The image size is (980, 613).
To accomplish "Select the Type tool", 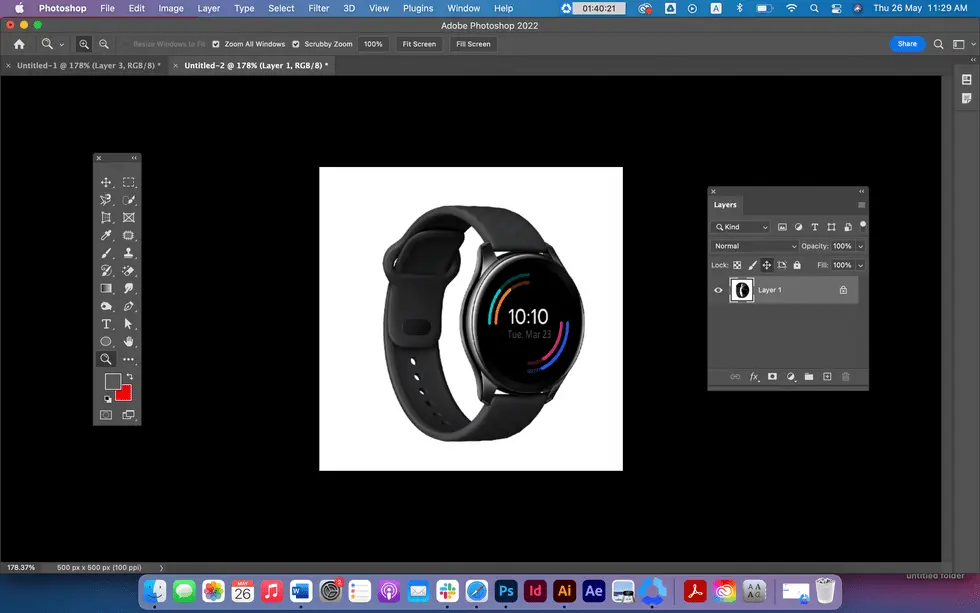I will click(x=105, y=323).
